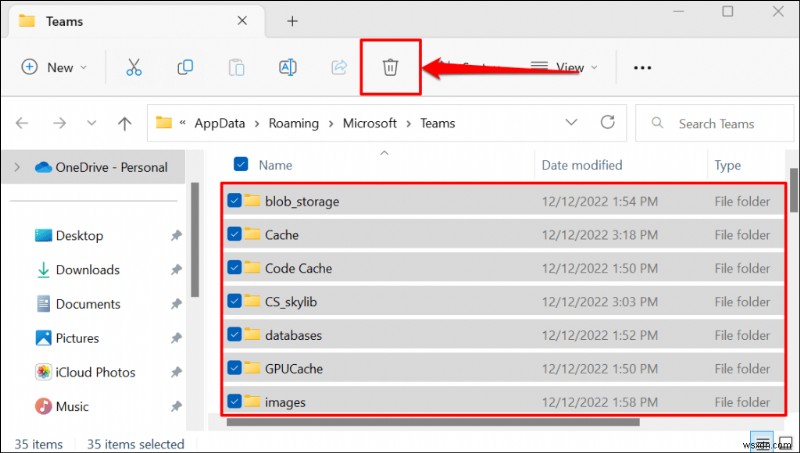800x453 pixels.
Task: Open the recent locations chevron
Action: point(91,123)
